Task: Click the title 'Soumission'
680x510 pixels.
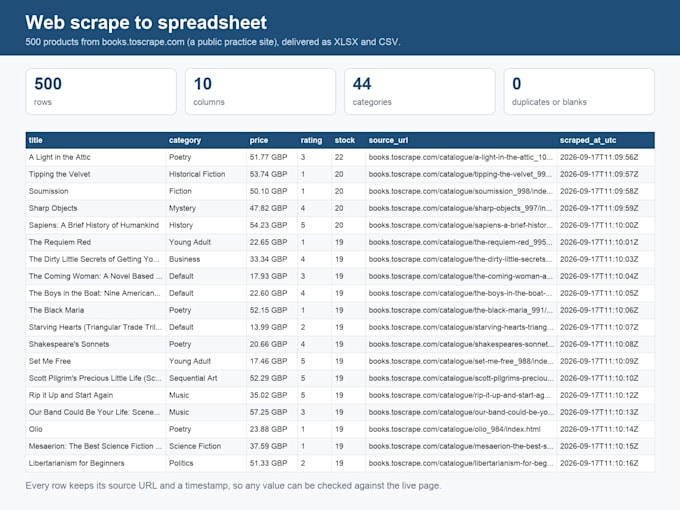Action: [x=49, y=191]
